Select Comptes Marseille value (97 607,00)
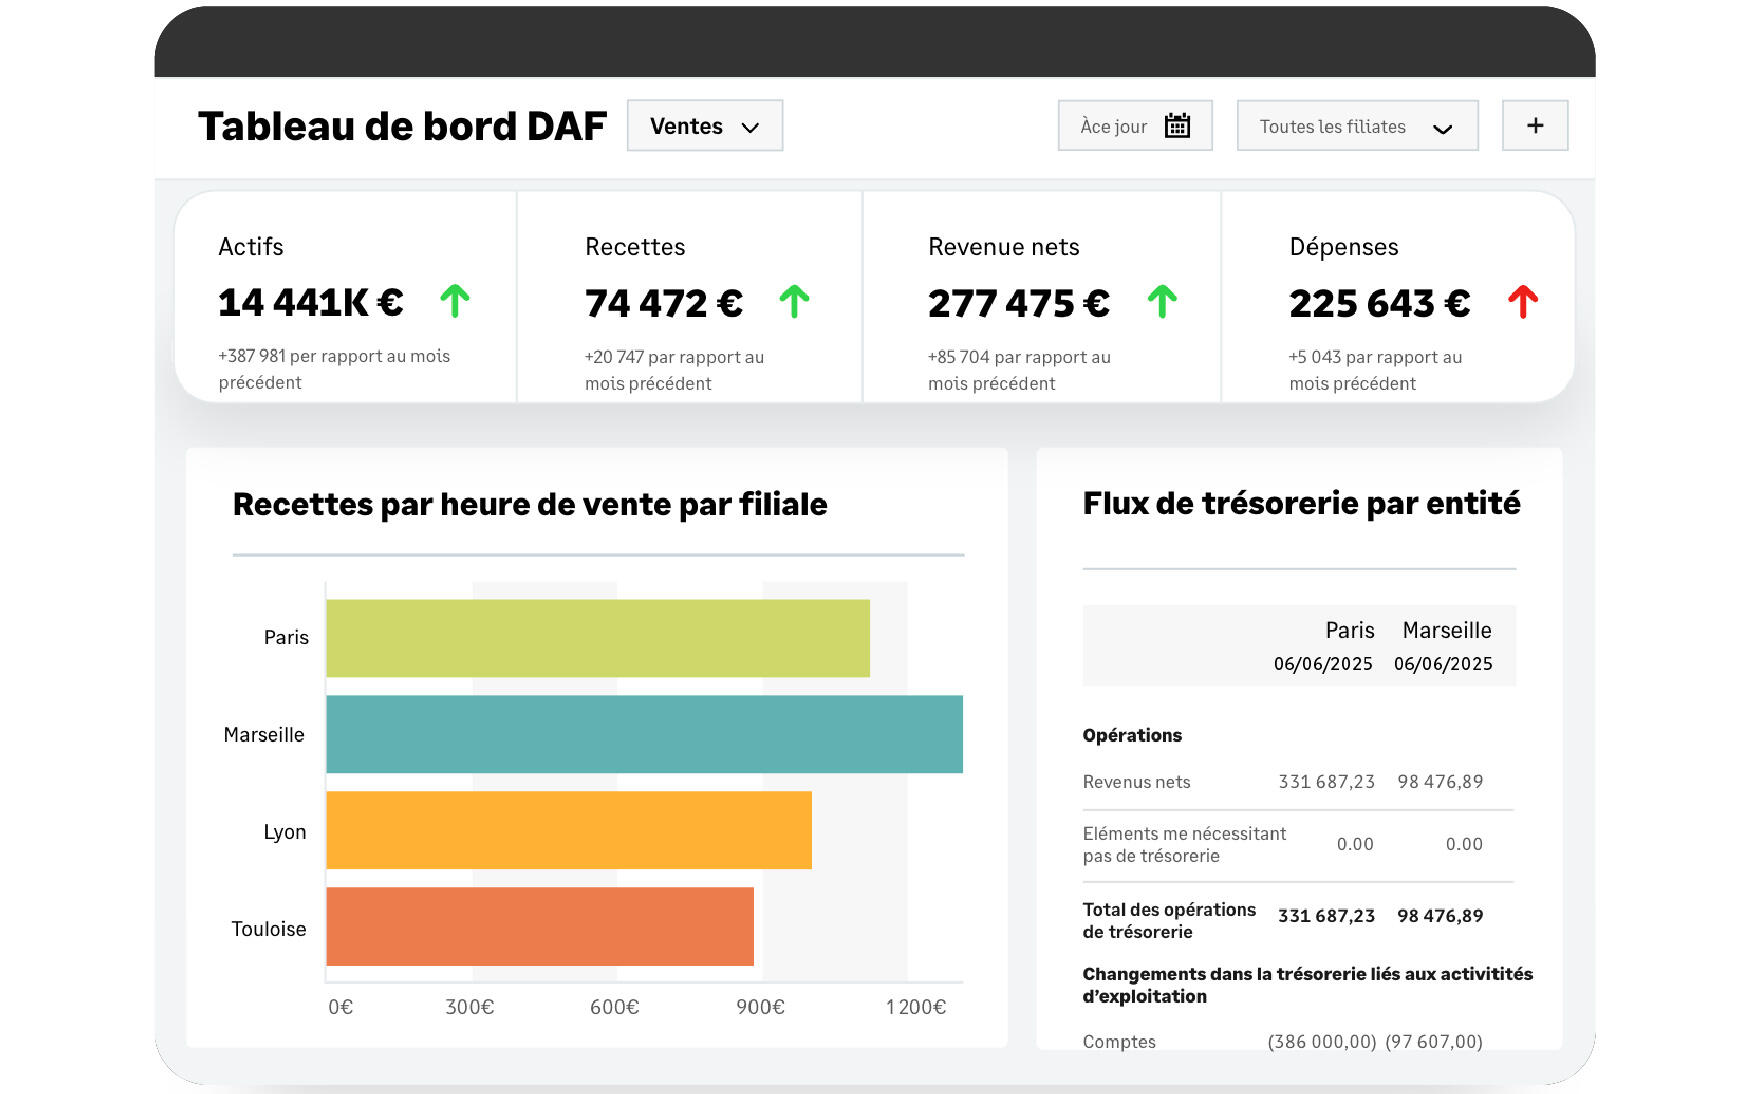1751x1094 pixels. 1434,1042
